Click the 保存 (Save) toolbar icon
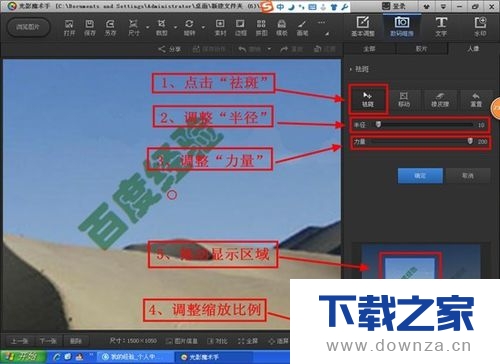 [x=89, y=28]
